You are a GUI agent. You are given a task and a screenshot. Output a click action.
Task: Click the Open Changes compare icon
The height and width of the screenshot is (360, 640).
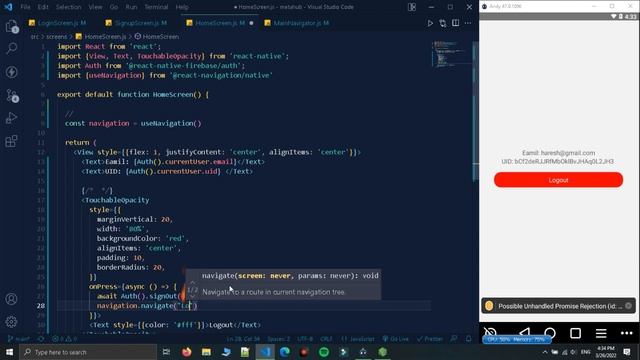(443, 23)
